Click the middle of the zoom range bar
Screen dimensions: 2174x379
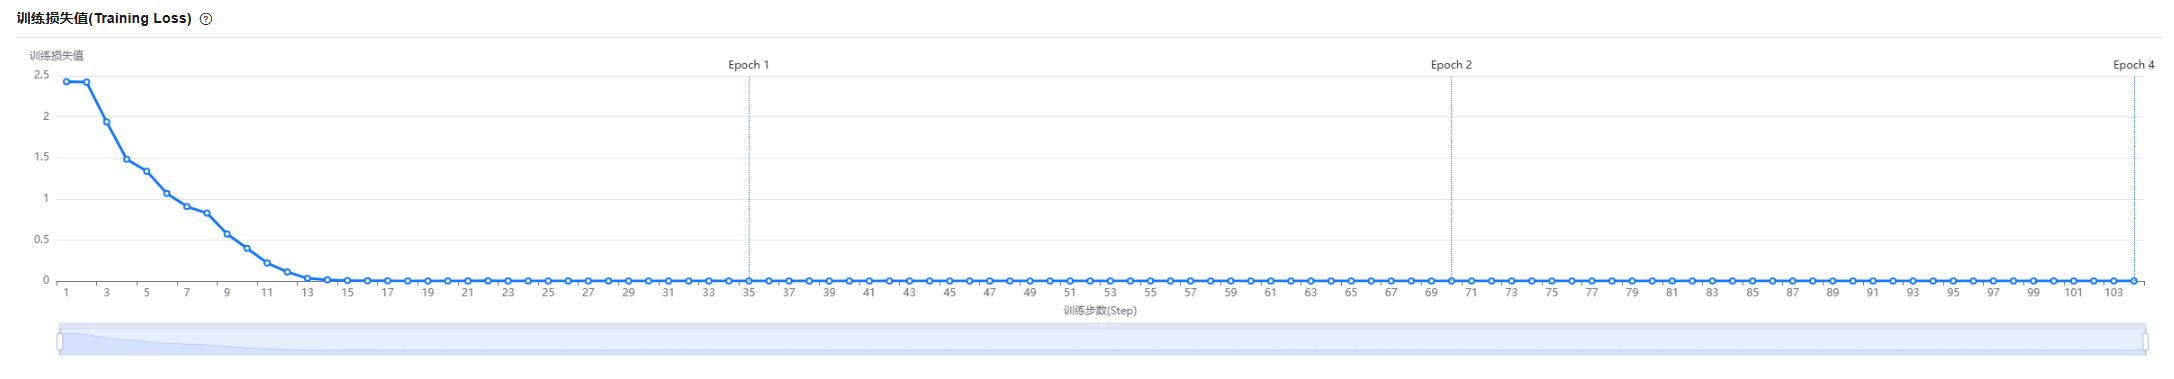(1102, 340)
